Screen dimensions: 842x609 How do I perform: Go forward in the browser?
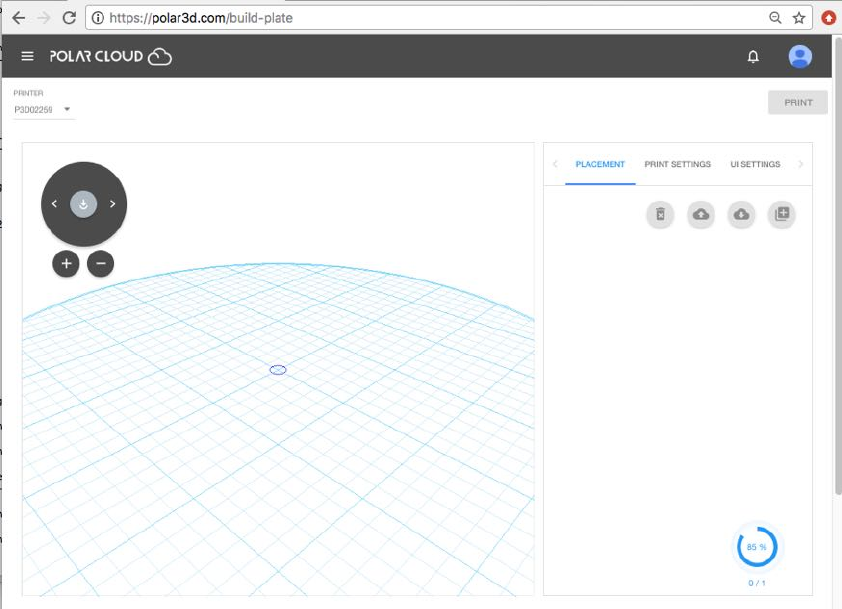click(43, 18)
